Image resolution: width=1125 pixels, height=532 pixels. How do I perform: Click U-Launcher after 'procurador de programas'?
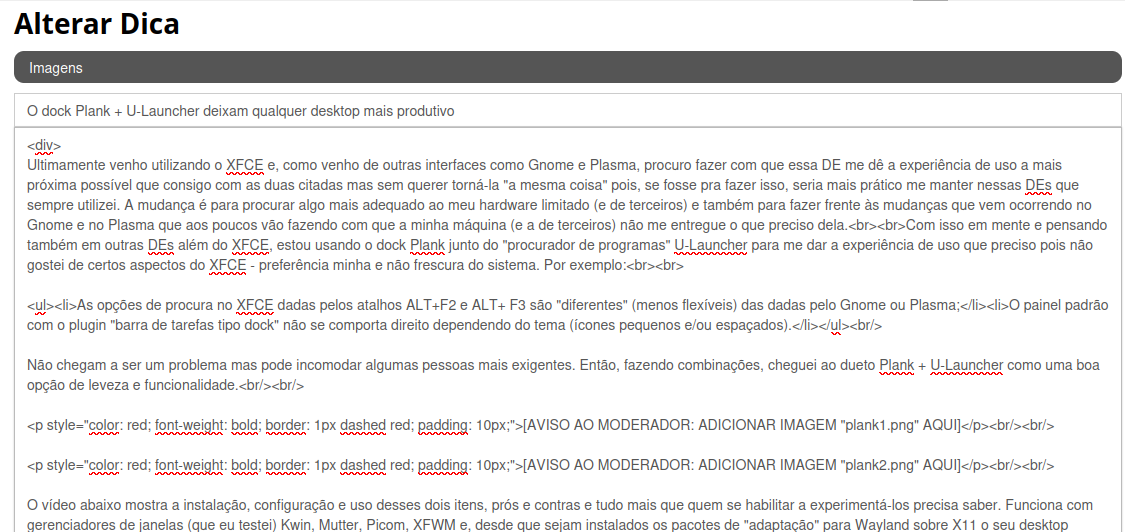pos(710,245)
